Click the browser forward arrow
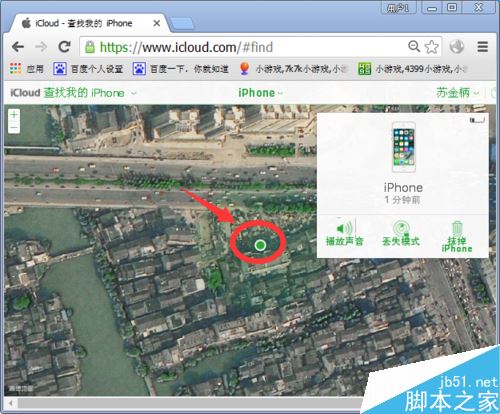Screen dimensions: 500x414 41,47
